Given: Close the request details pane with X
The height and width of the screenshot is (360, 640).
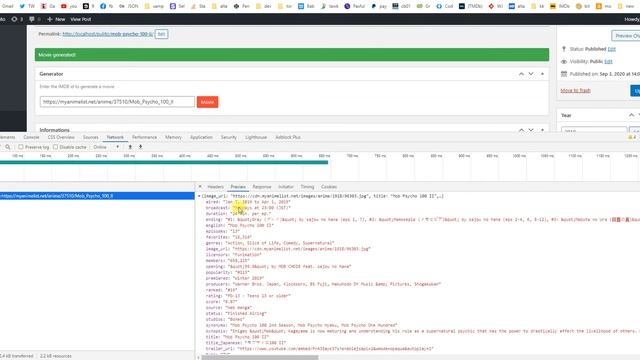Looking at the screenshot, I should [200, 187].
